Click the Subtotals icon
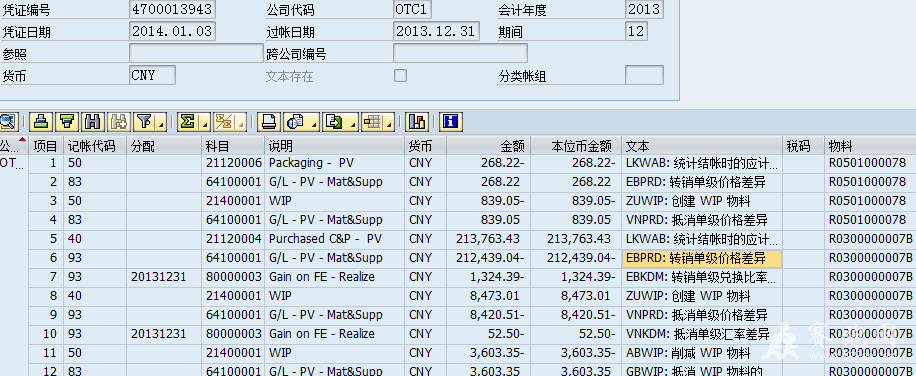This screenshot has width=916, height=376. tap(223, 121)
